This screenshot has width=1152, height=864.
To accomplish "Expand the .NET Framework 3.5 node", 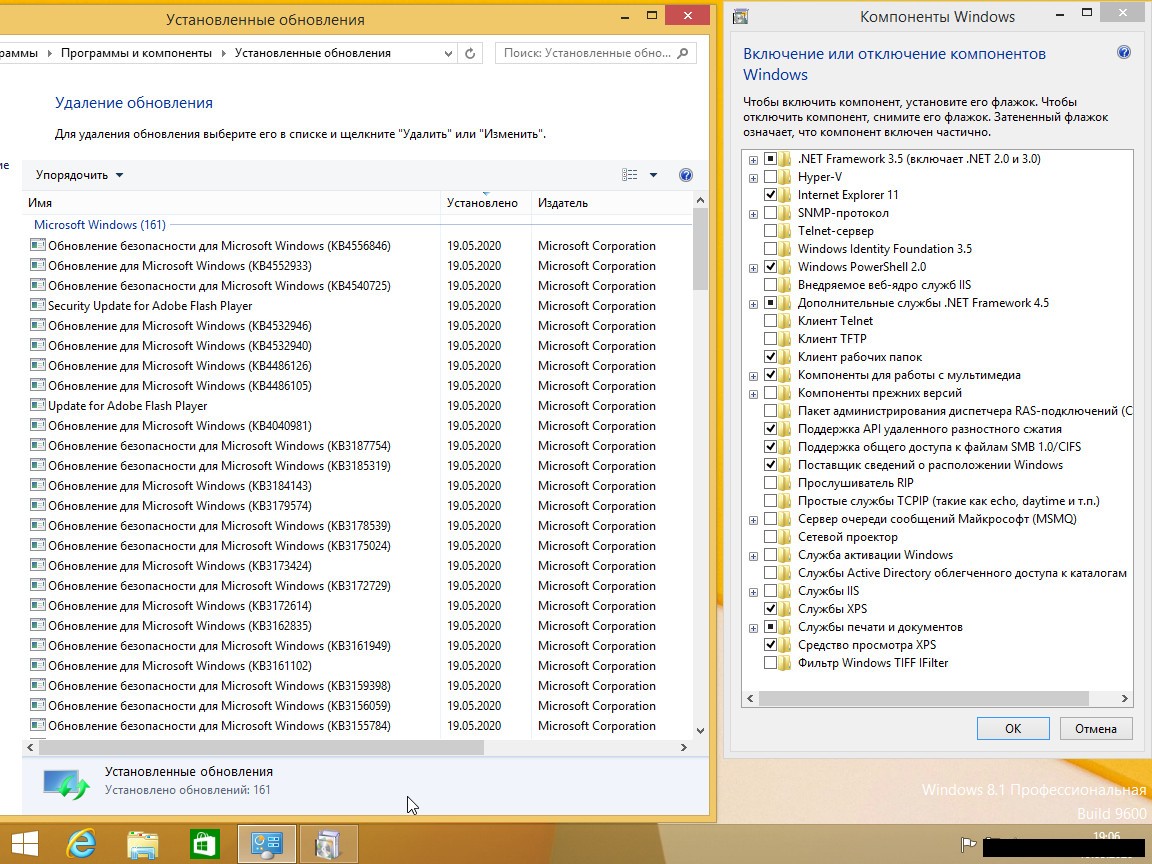I will click(x=753, y=159).
